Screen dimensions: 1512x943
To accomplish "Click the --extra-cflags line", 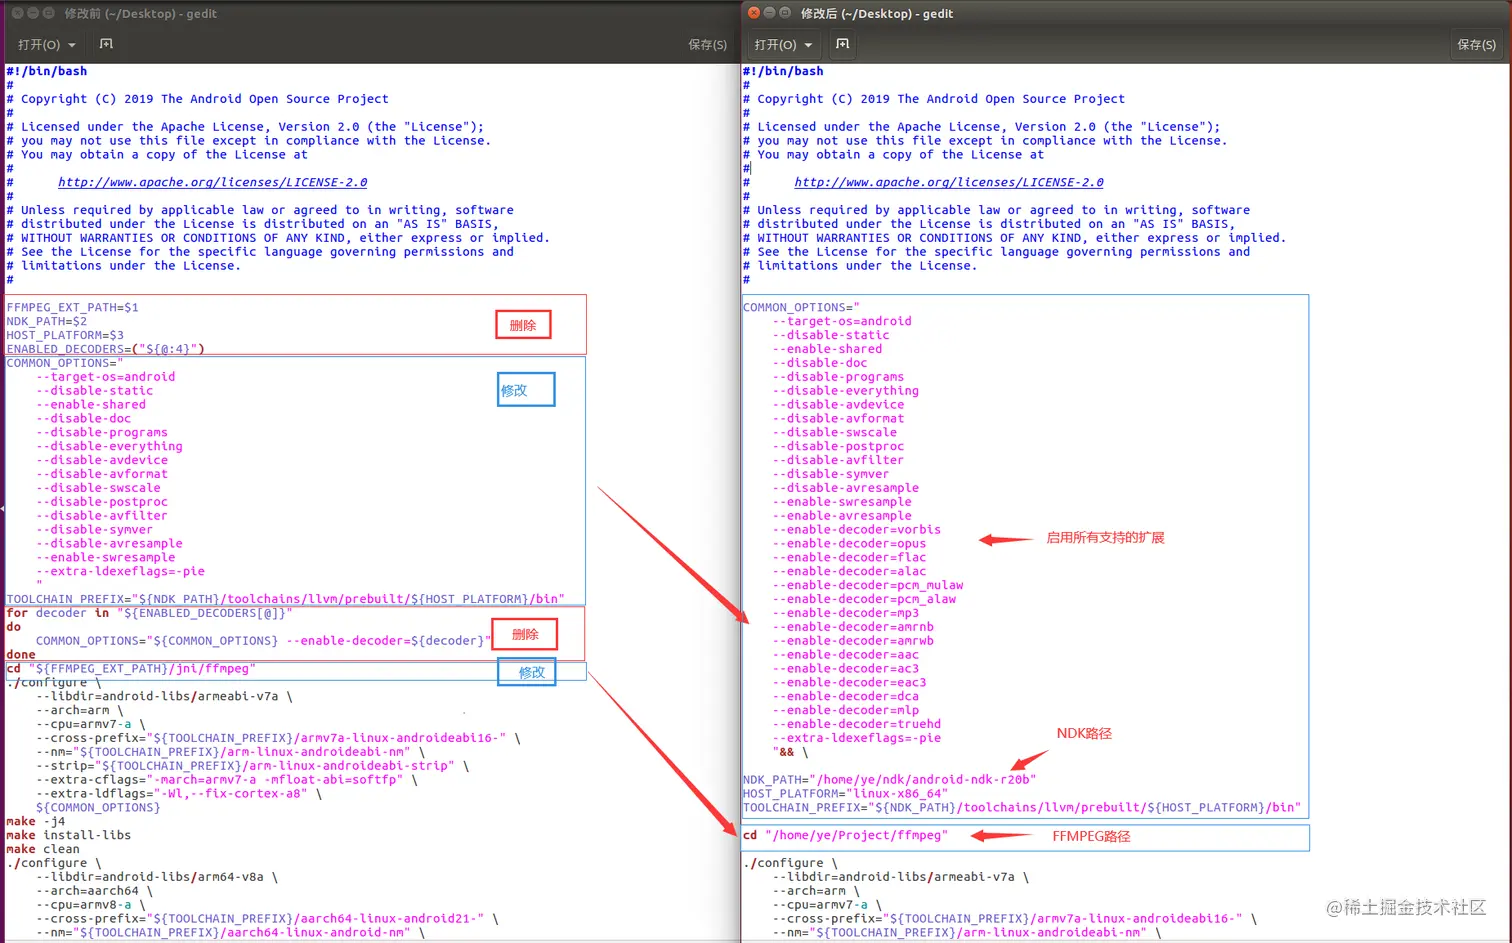I will (227, 780).
